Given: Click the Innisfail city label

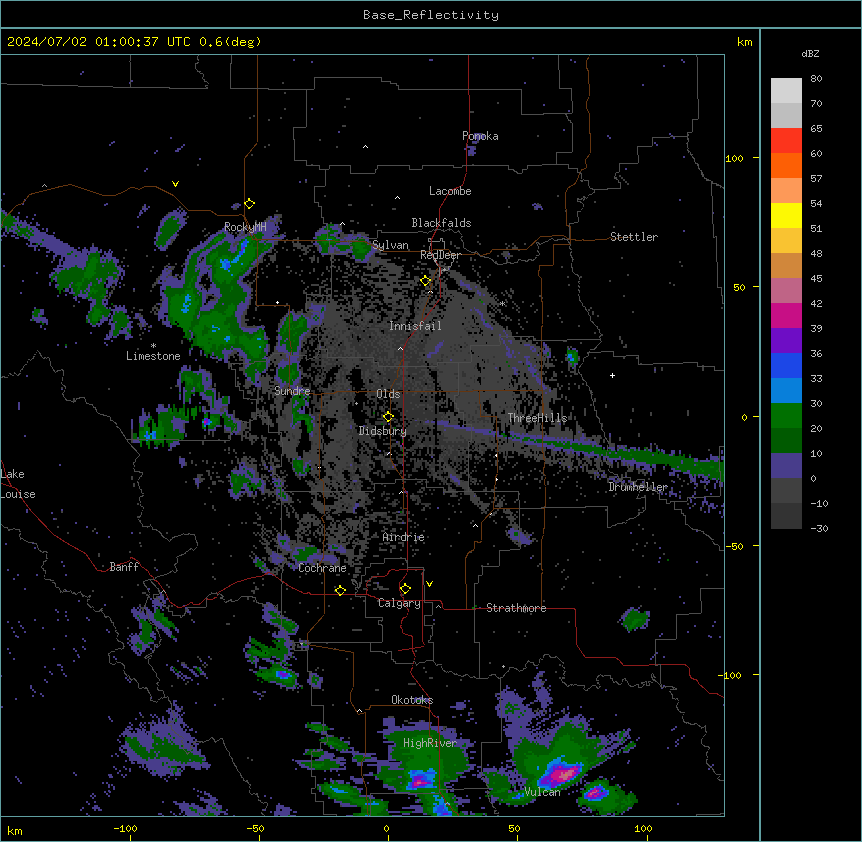Looking at the screenshot, I should pyautogui.click(x=415, y=326).
